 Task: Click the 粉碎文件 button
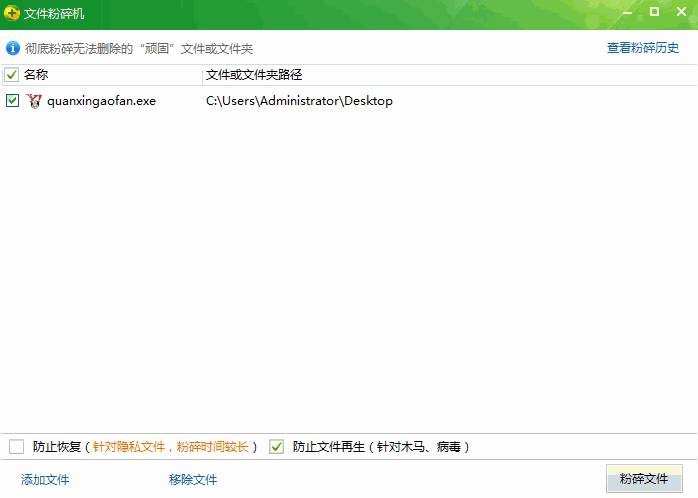pos(644,478)
